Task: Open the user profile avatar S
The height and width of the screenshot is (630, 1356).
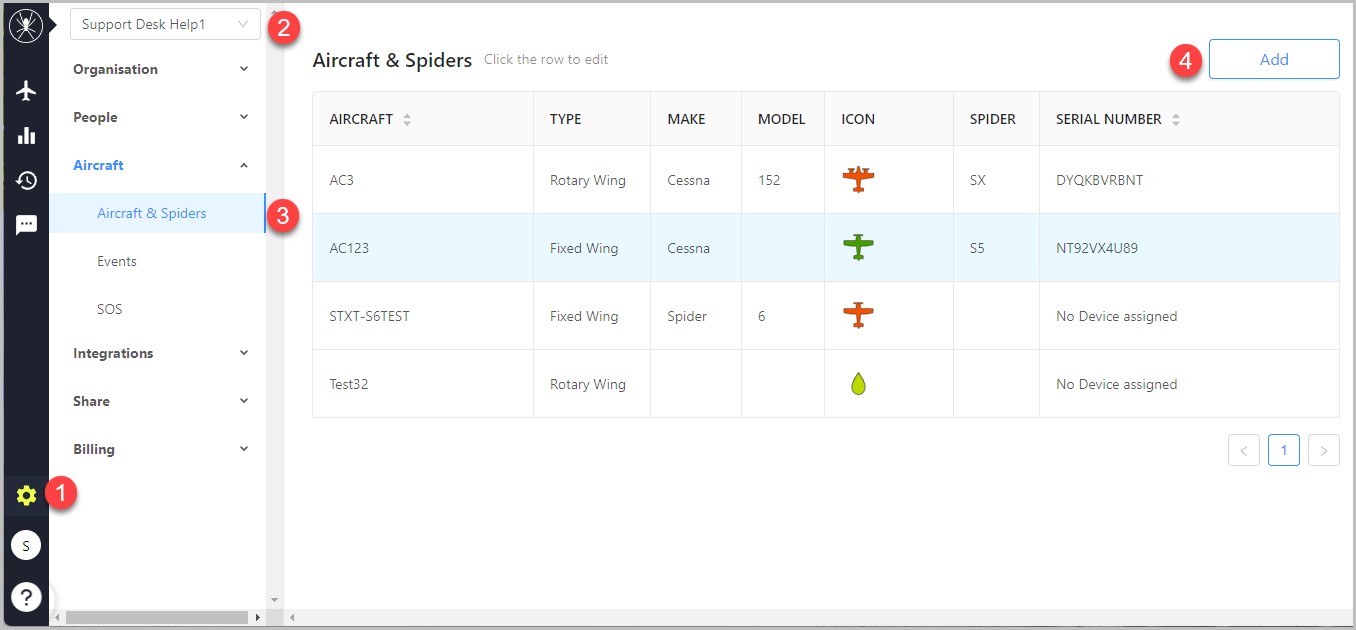Action: pos(26,546)
